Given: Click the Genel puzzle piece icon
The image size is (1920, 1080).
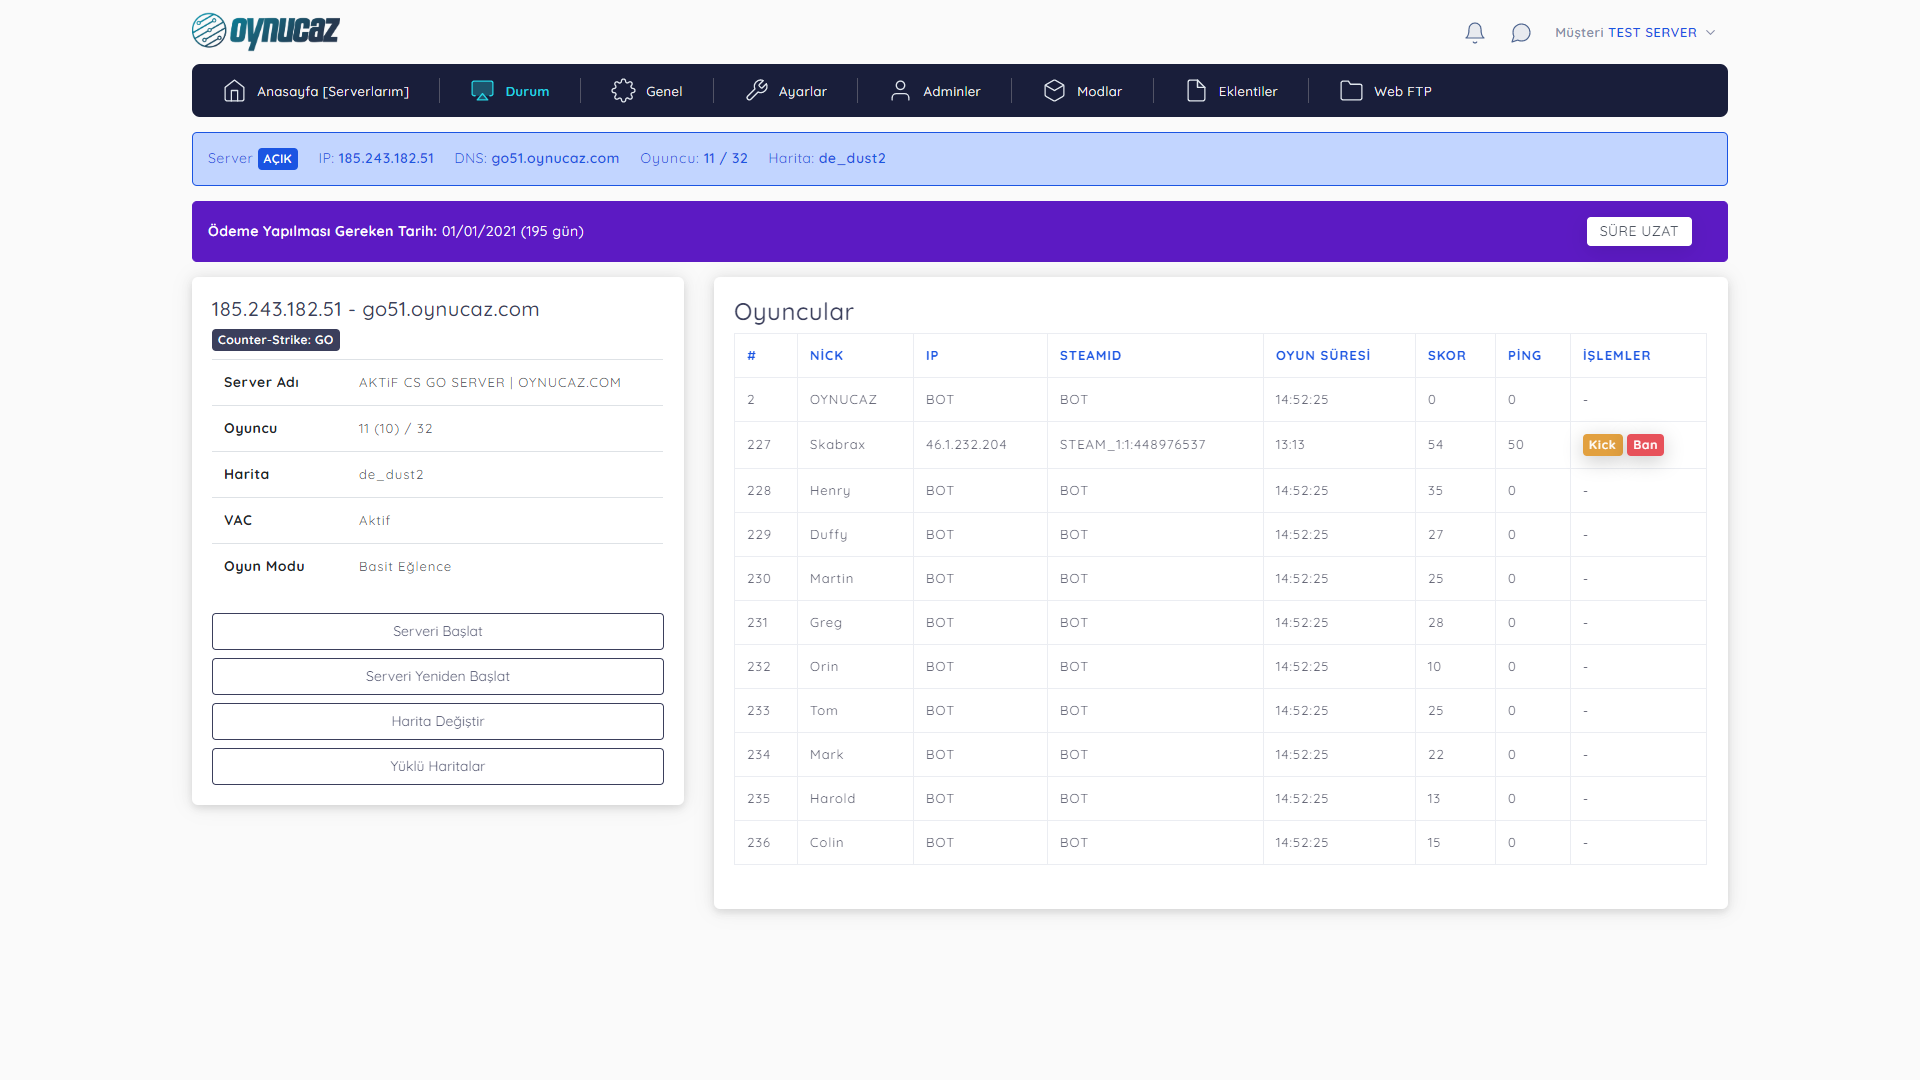Looking at the screenshot, I should tap(623, 91).
